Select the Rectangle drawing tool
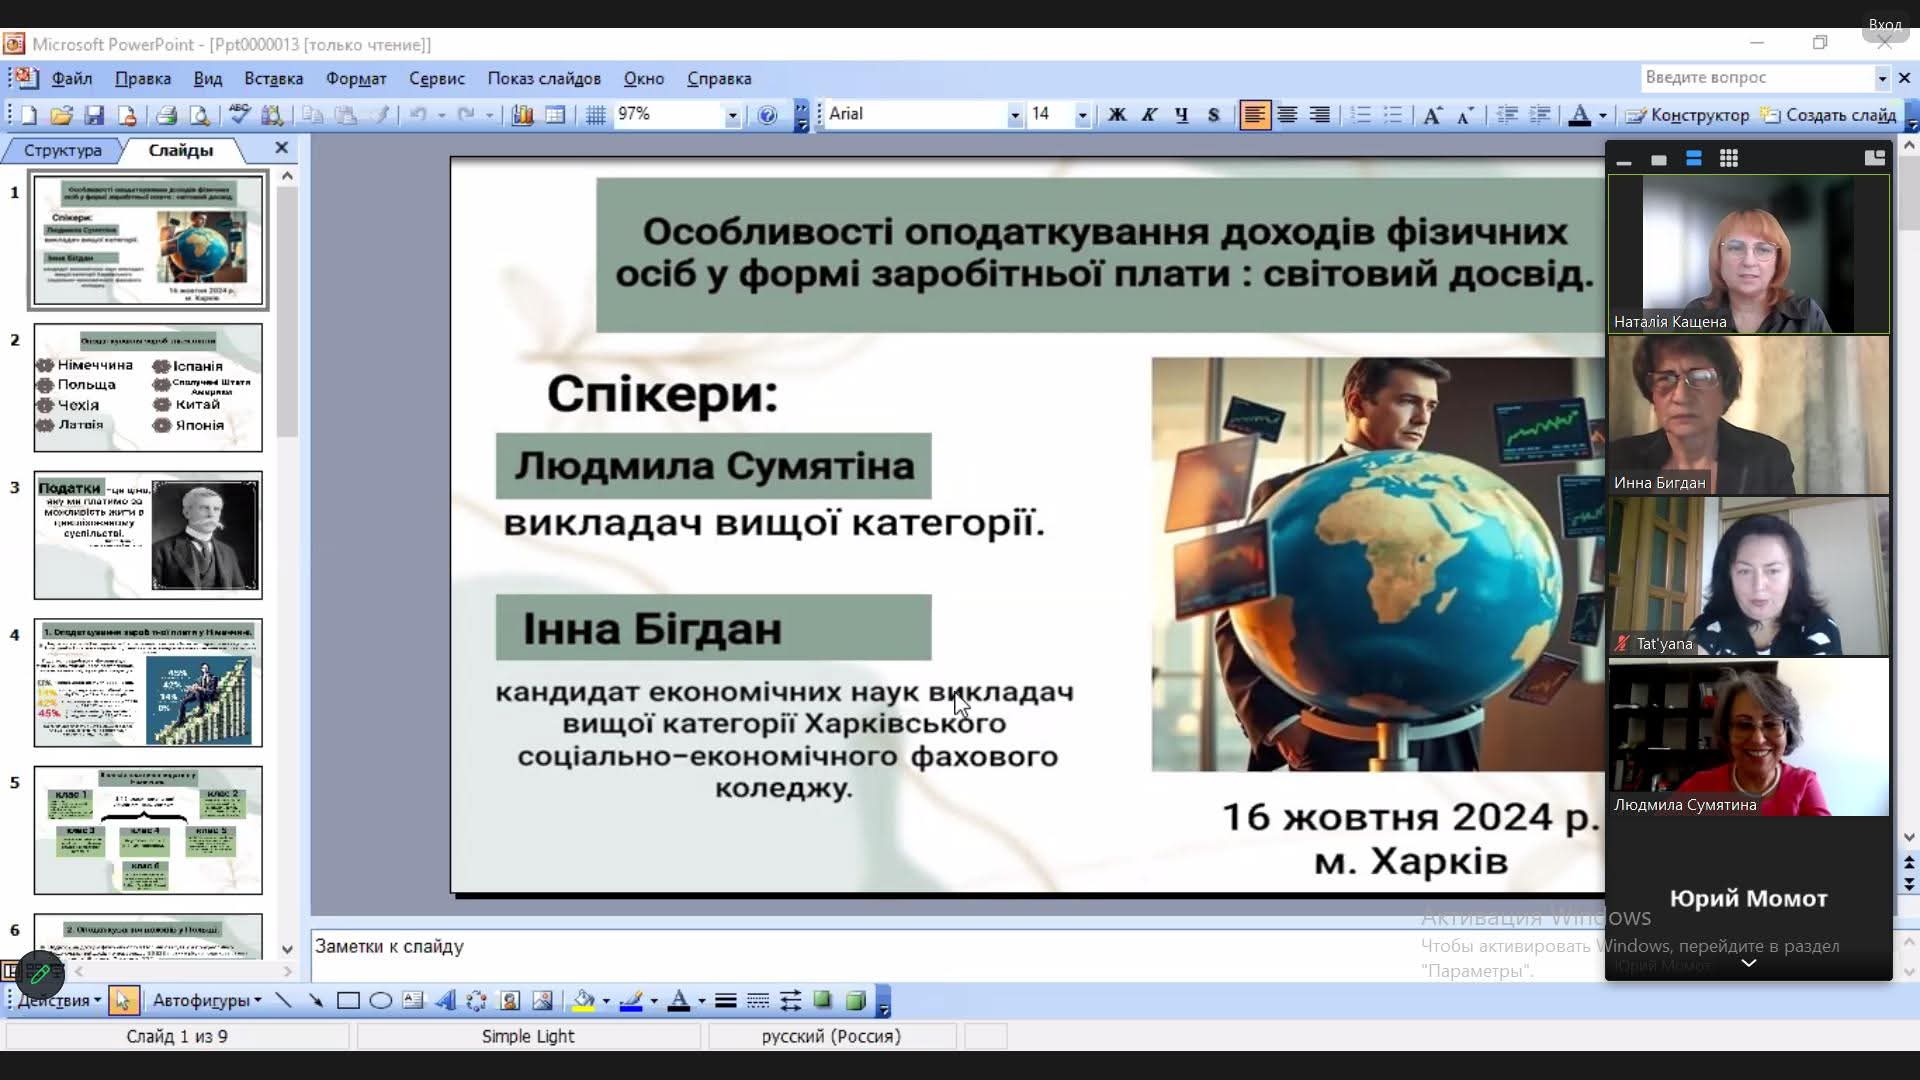This screenshot has height=1080, width=1920. point(348,1001)
